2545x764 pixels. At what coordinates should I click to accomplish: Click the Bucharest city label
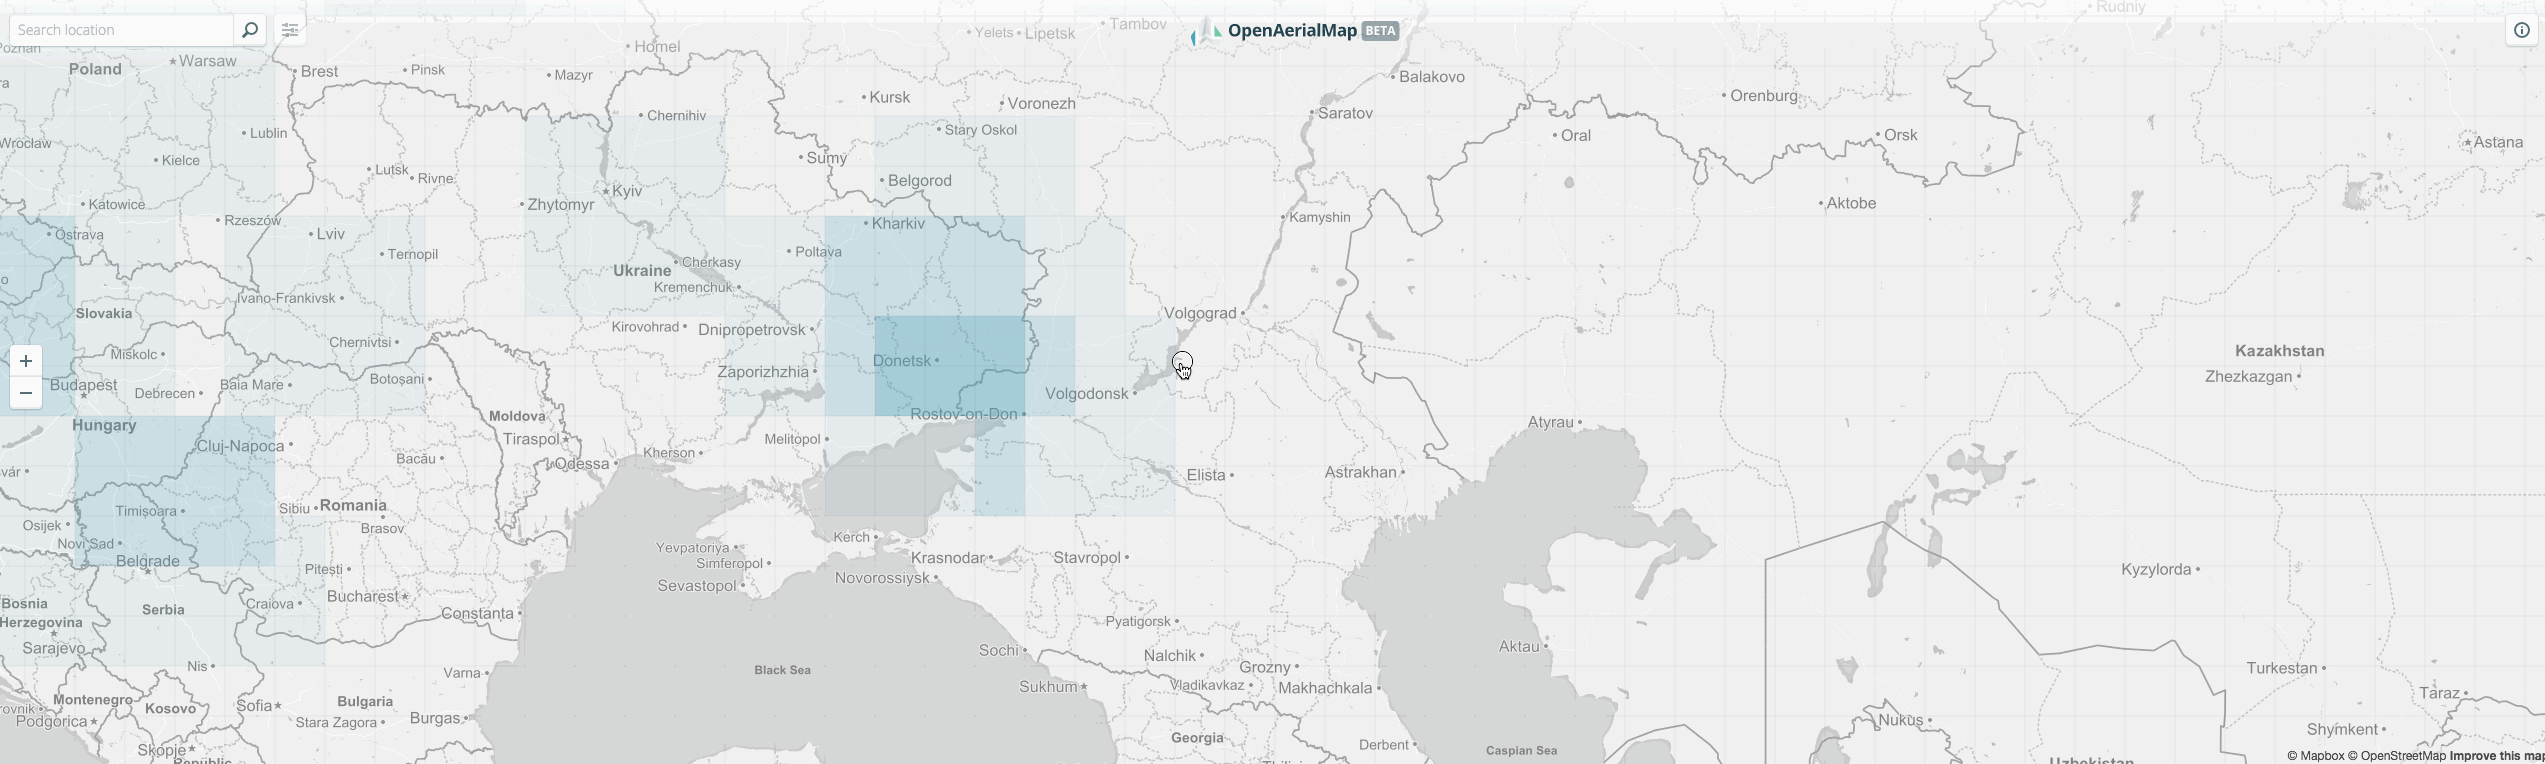click(363, 597)
